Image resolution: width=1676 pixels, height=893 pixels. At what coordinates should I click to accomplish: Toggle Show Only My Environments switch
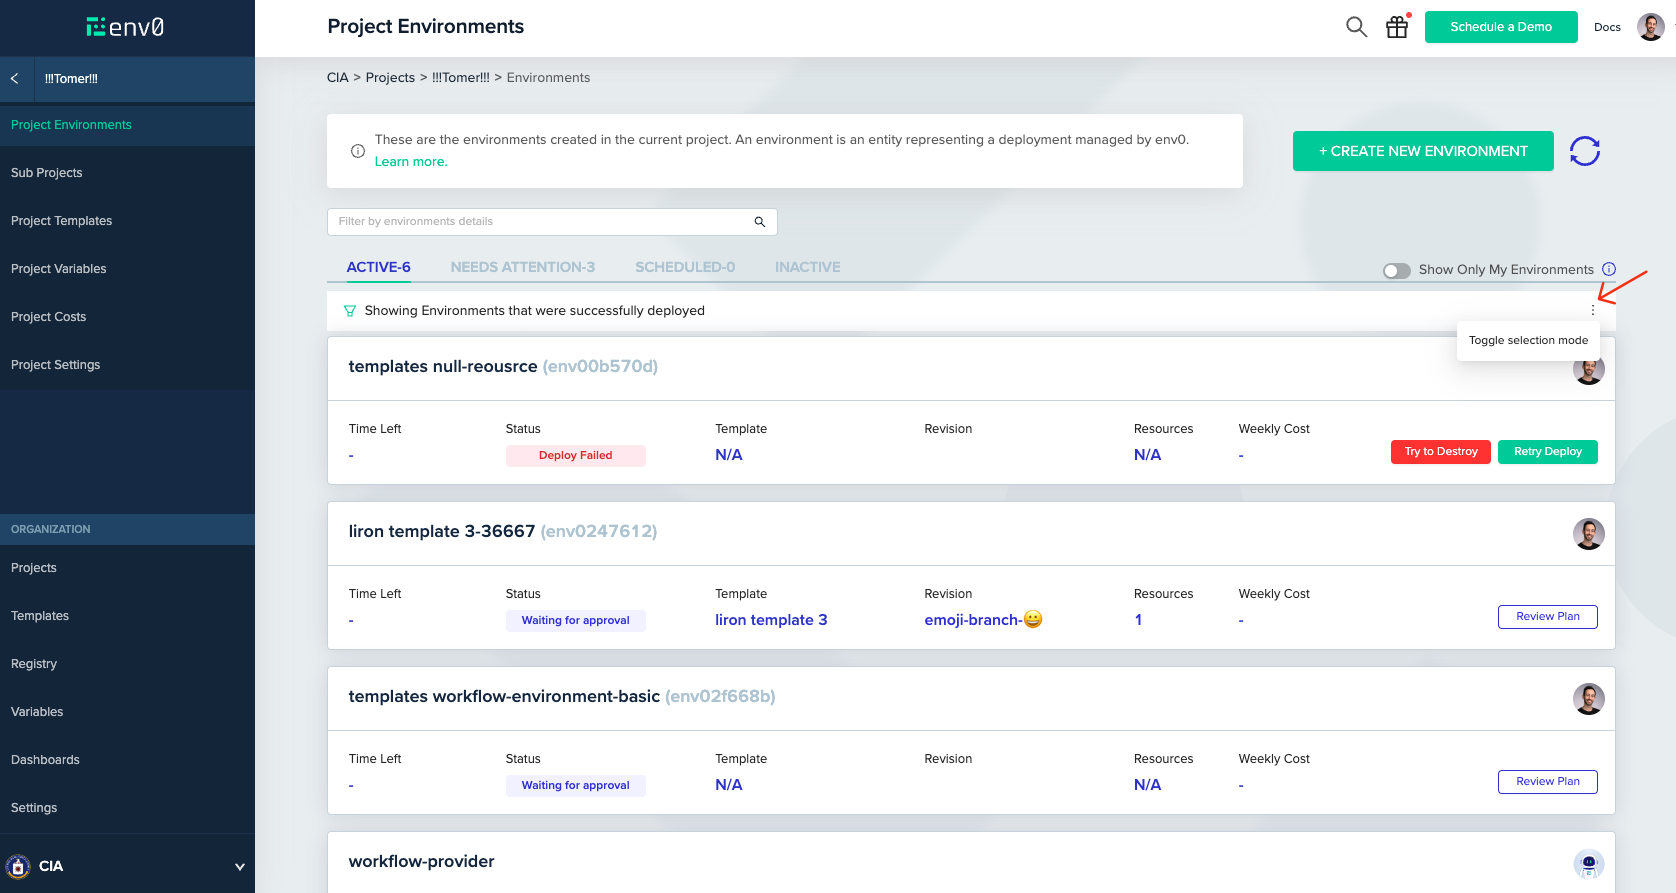pos(1397,270)
